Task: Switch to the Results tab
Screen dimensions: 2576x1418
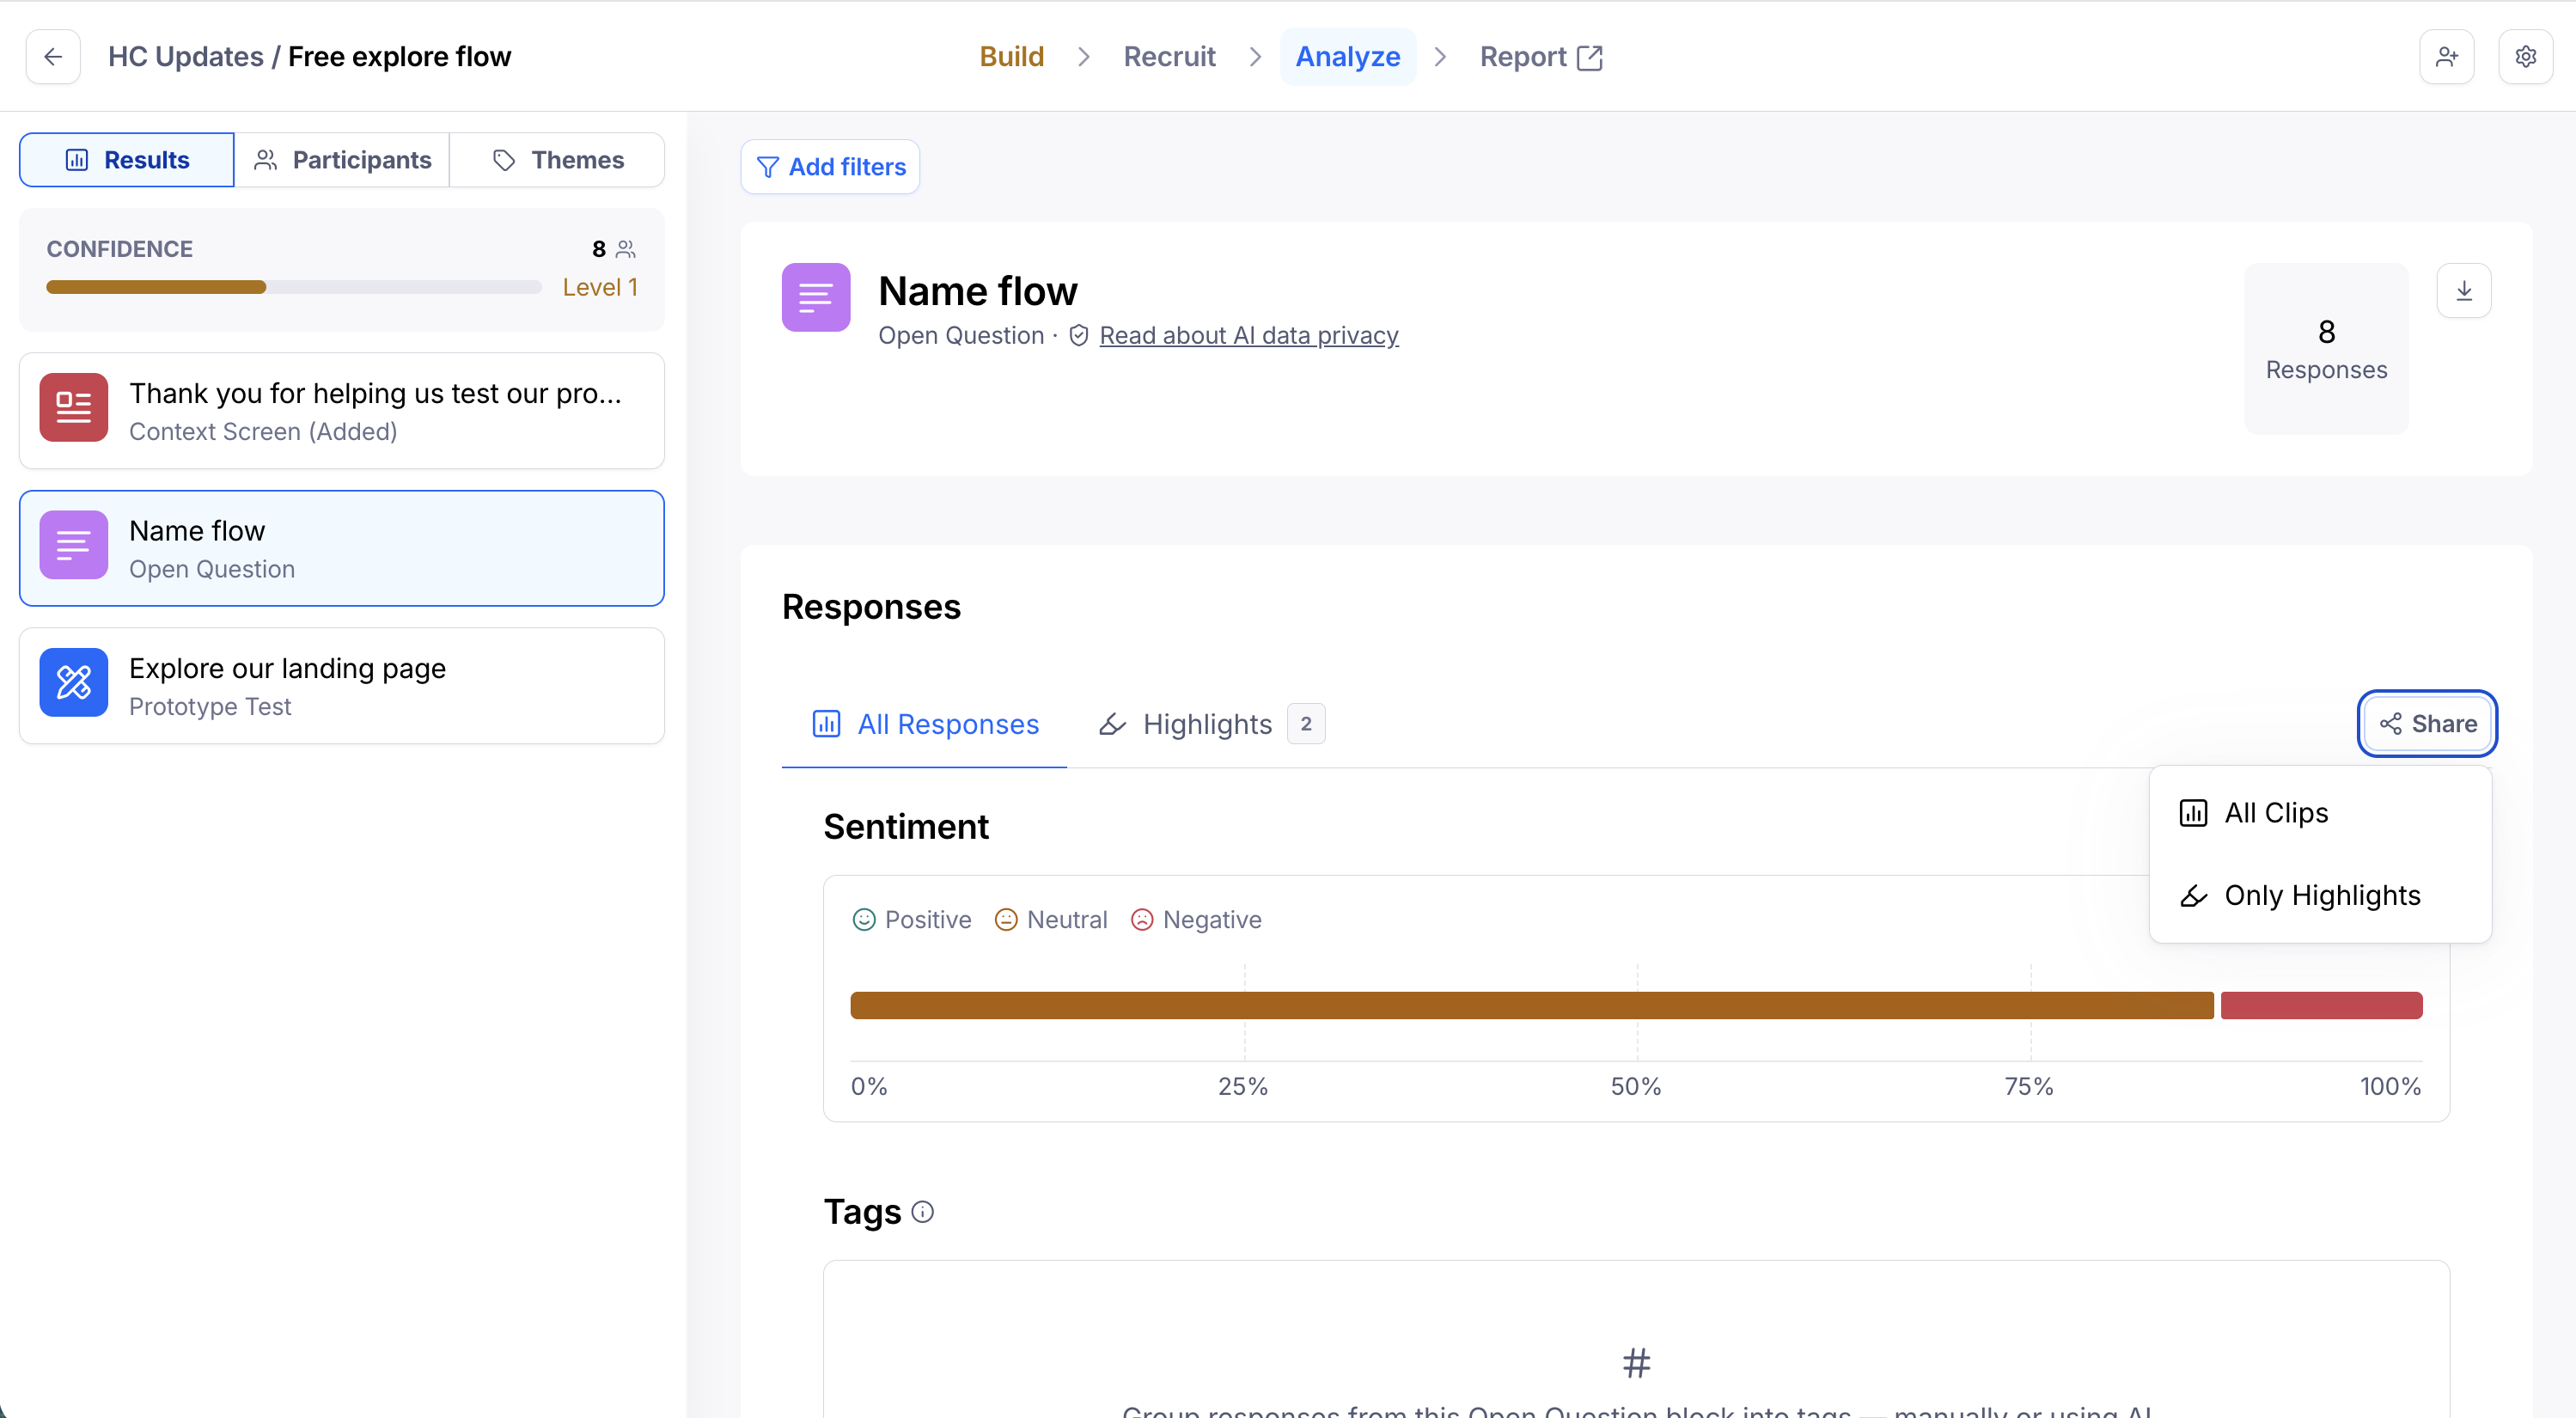Action: click(x=127, y=160)
